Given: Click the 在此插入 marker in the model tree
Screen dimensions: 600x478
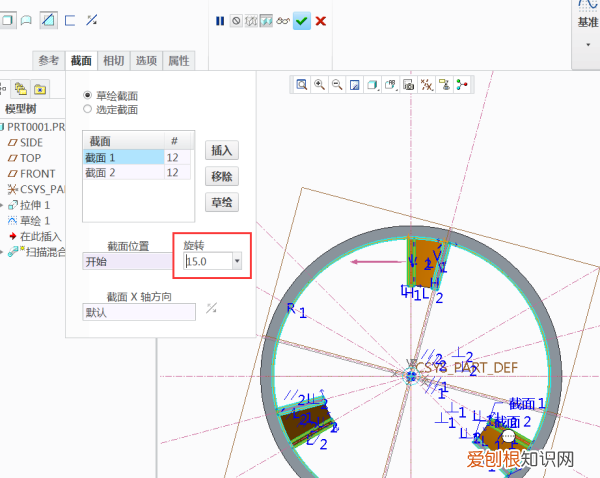Looking at the screenshot, I should tap(35, 237).
